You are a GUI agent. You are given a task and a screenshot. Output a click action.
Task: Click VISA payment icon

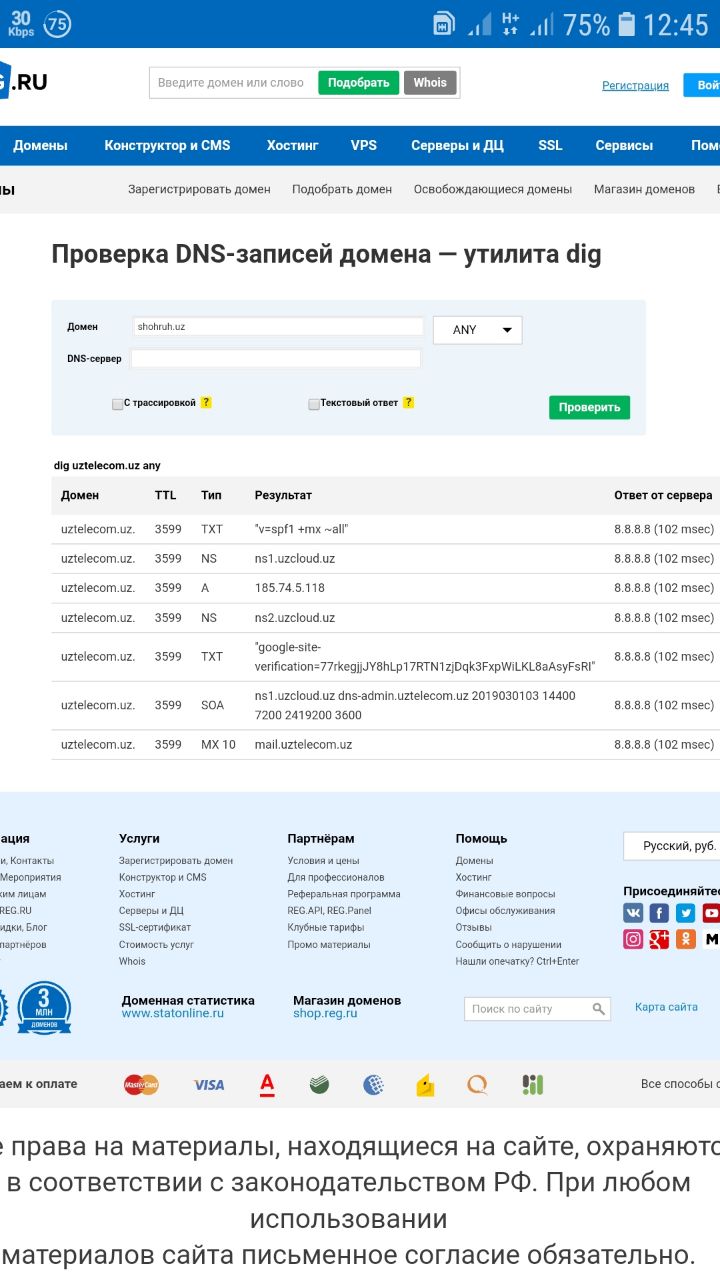(209, 1085)
